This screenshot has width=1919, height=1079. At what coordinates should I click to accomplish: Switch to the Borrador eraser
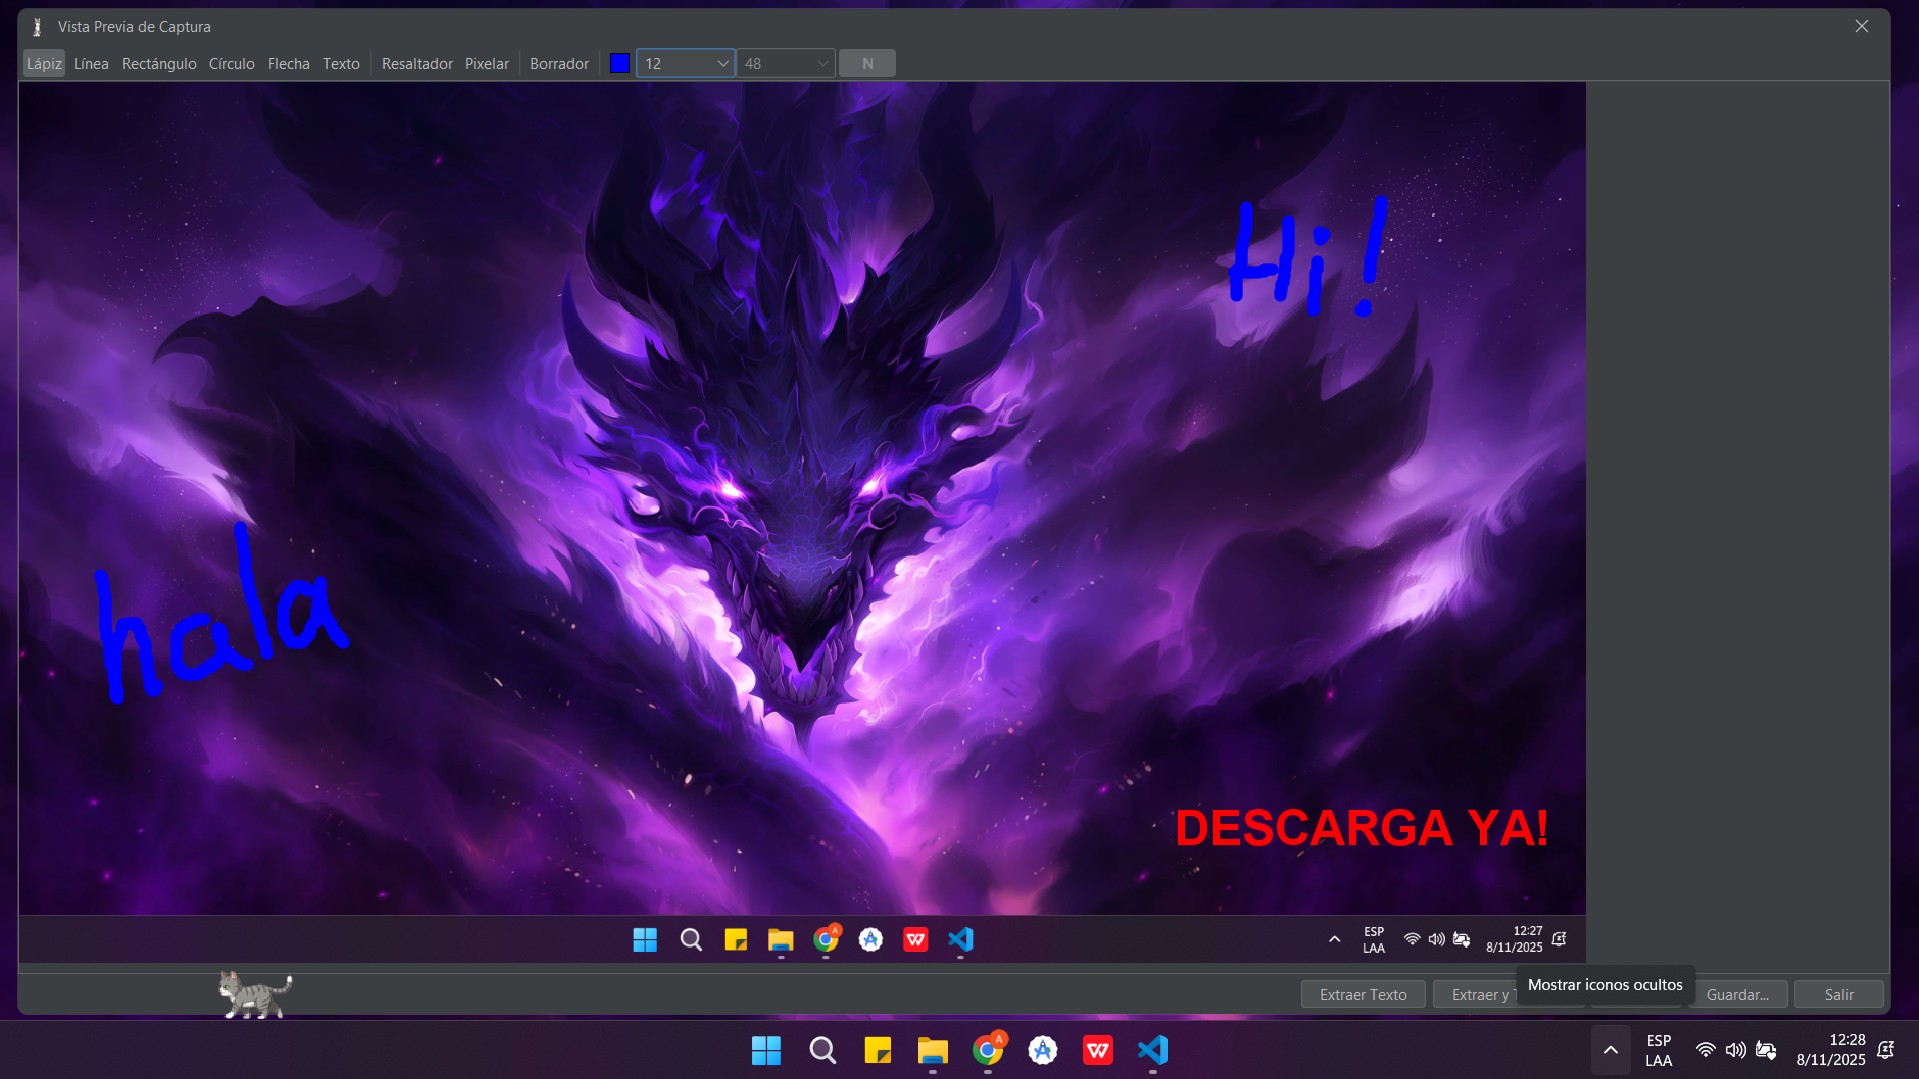point(559,64)
